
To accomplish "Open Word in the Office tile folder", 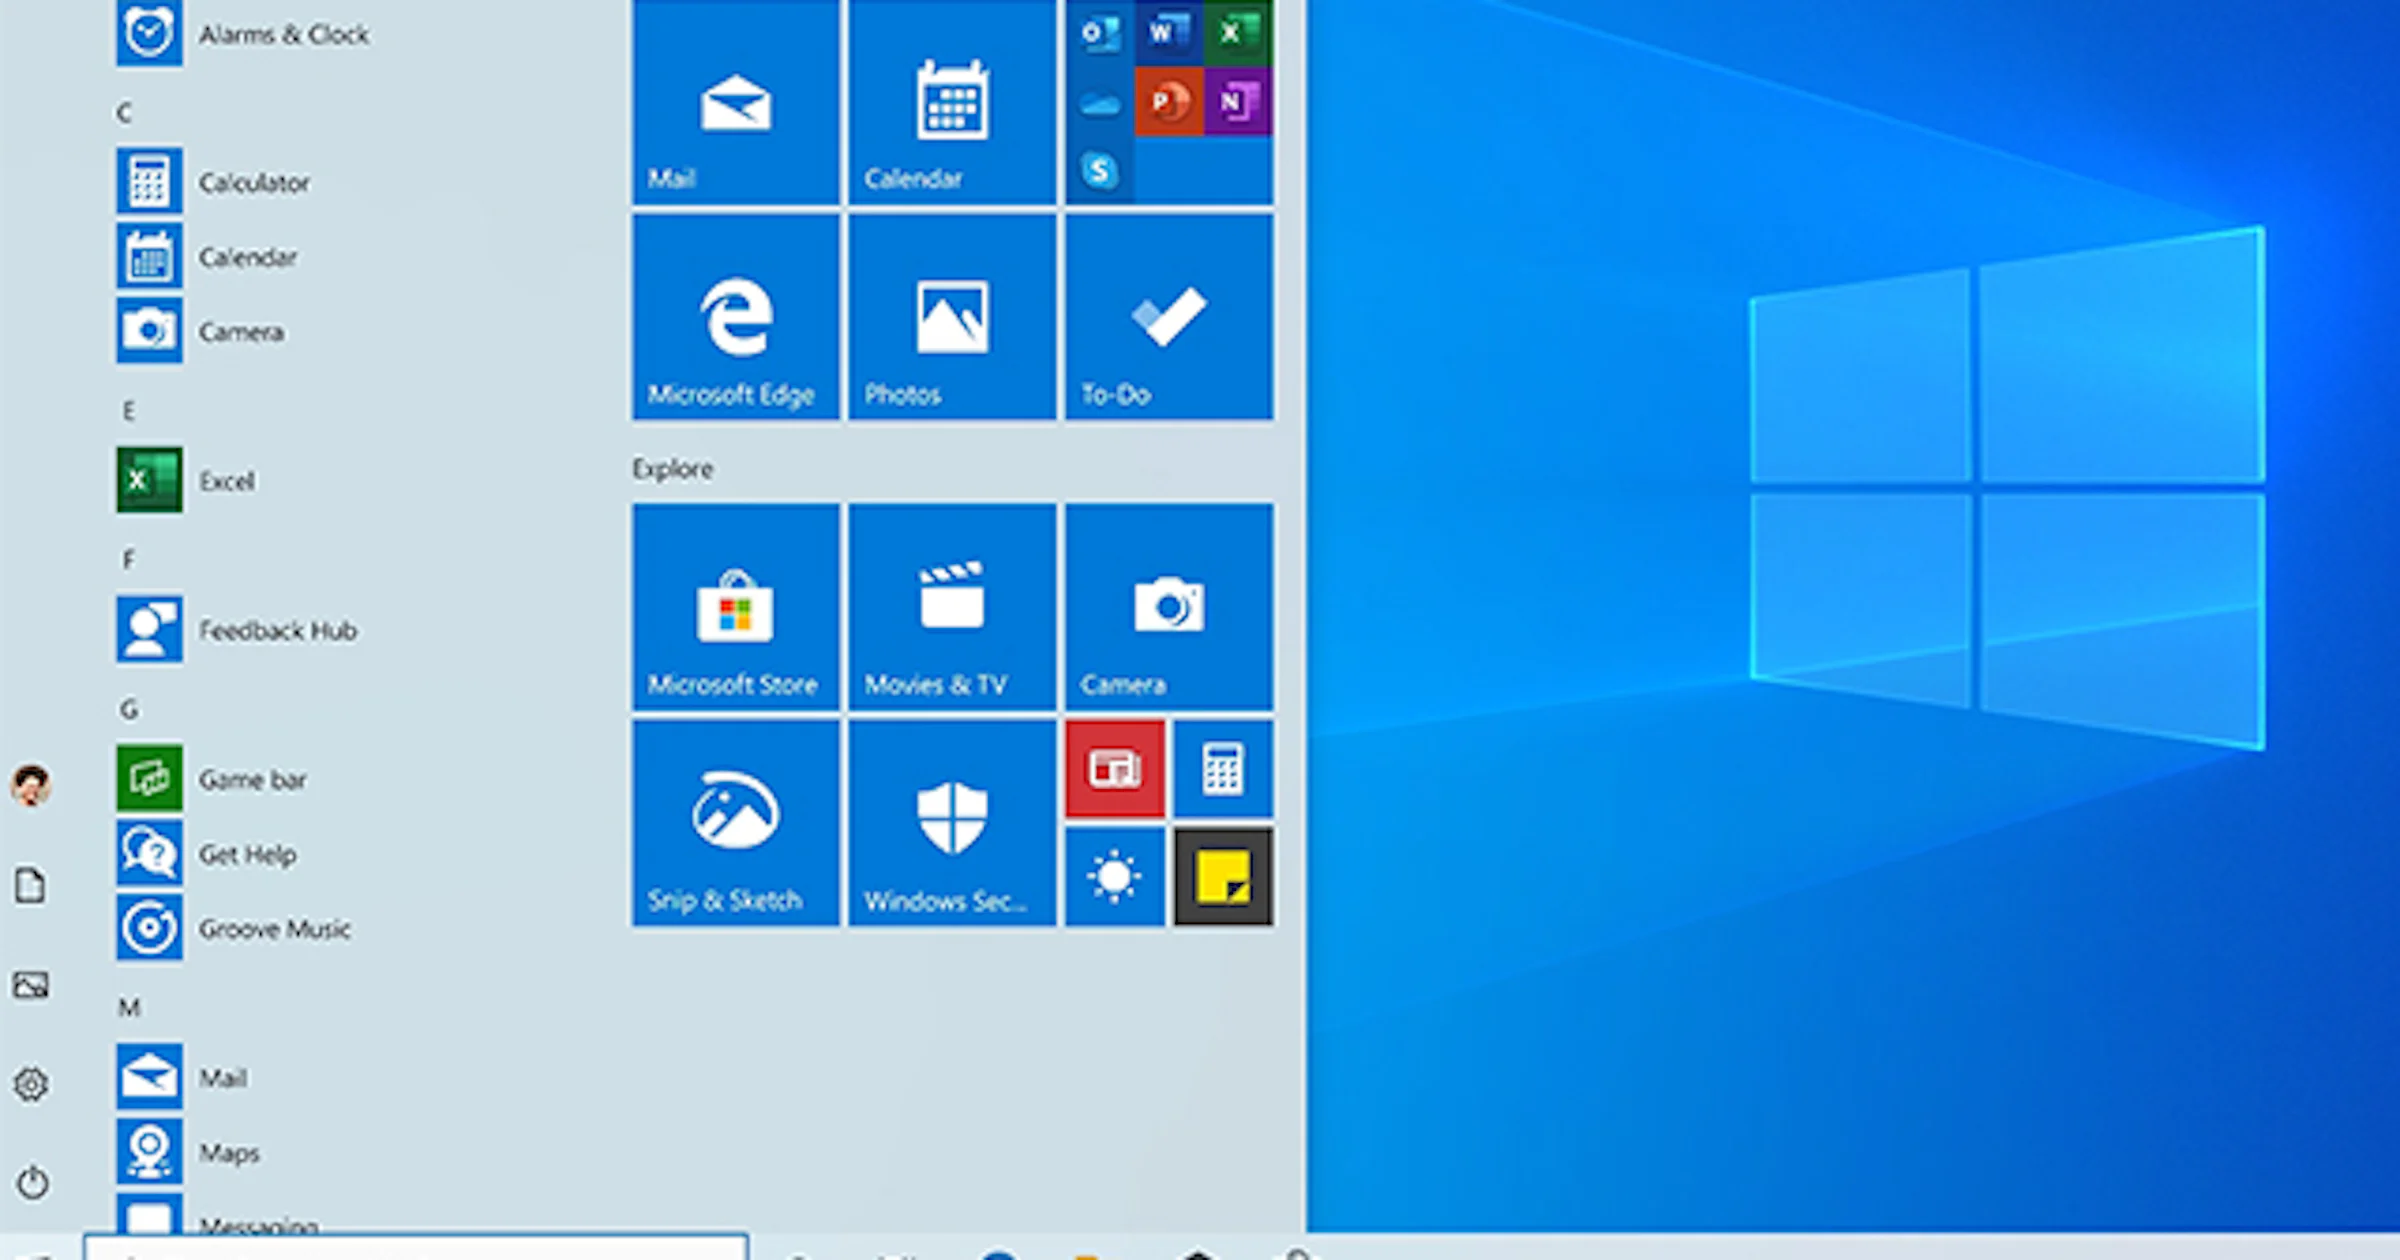I will click(x=1169, y=33).
